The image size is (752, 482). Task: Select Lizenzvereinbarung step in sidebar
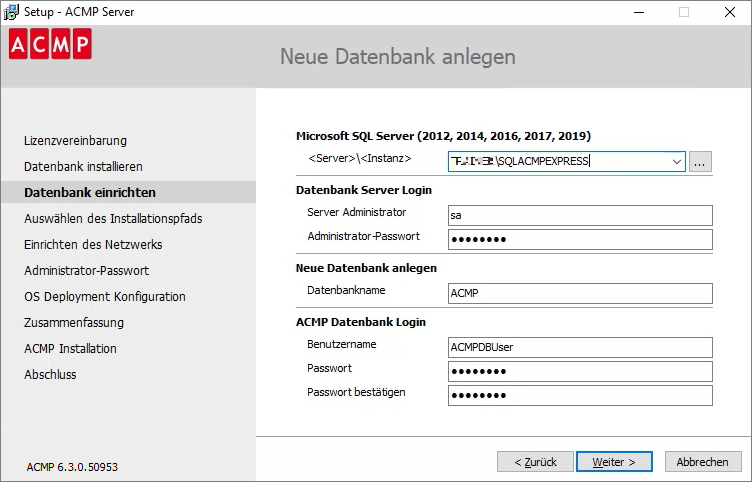point(75,141)
